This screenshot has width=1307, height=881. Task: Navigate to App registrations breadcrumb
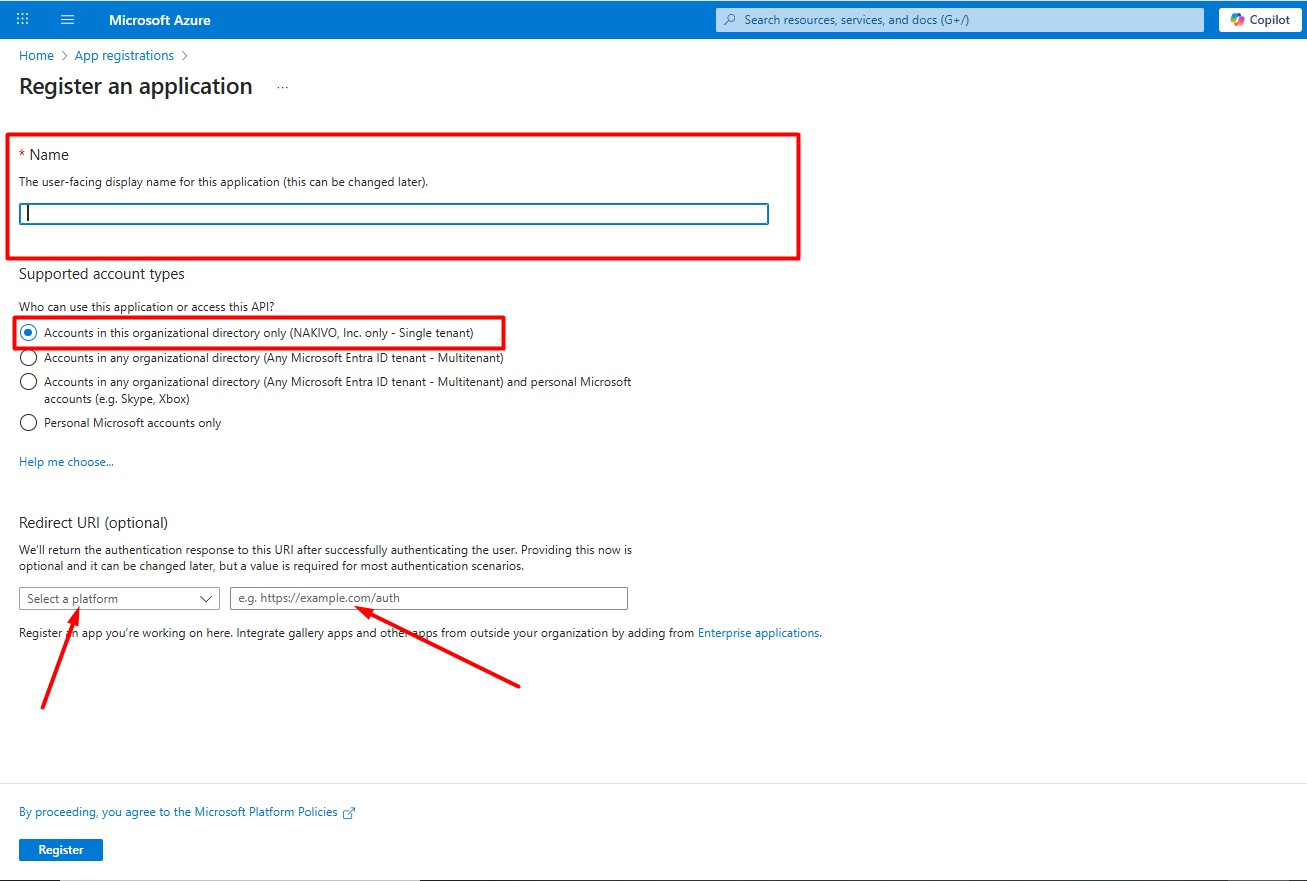click(124, 56)
